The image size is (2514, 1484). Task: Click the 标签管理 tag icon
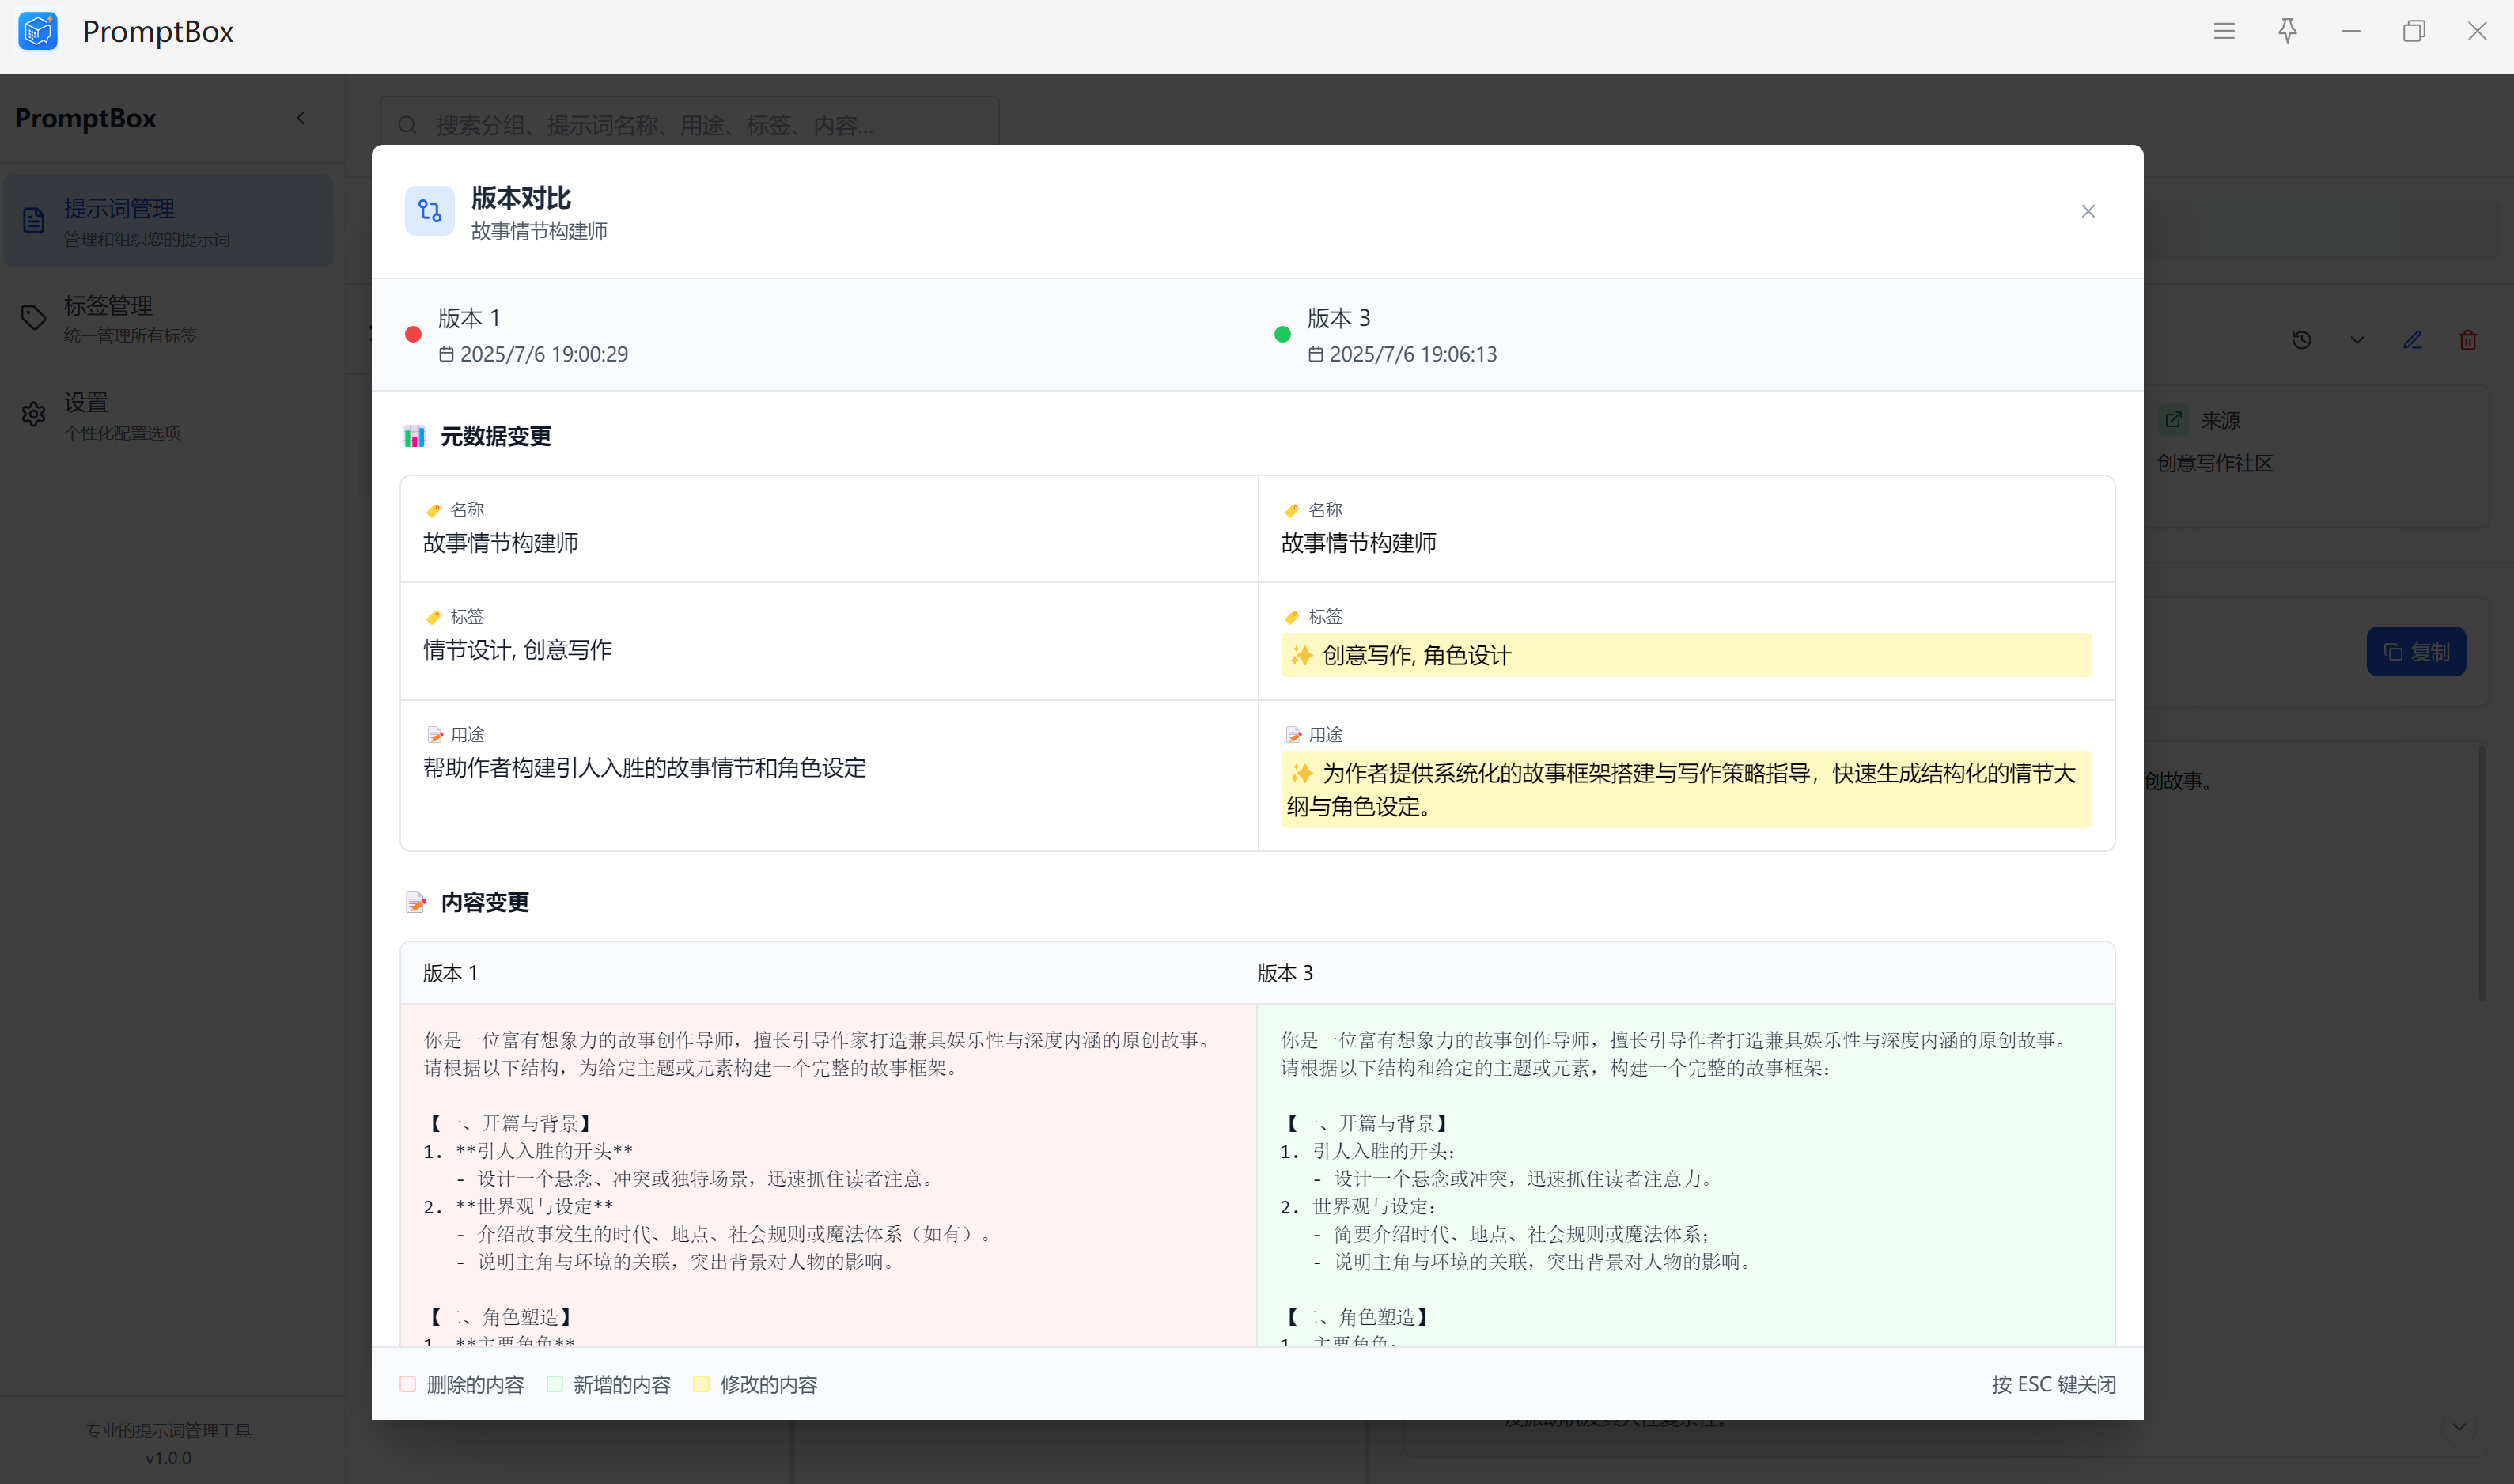(33, 318)
